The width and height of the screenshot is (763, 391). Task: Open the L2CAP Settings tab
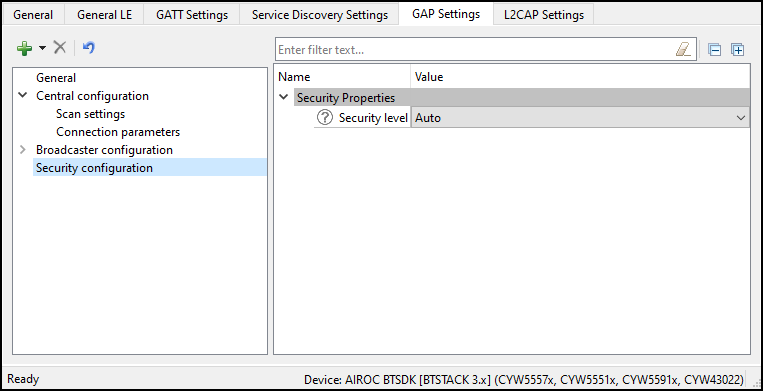[544, 15]
